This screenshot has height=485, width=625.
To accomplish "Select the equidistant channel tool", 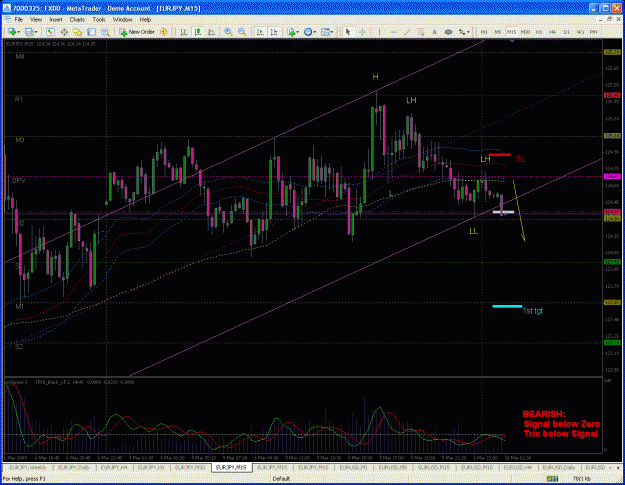I will click(x=421, y=32).
